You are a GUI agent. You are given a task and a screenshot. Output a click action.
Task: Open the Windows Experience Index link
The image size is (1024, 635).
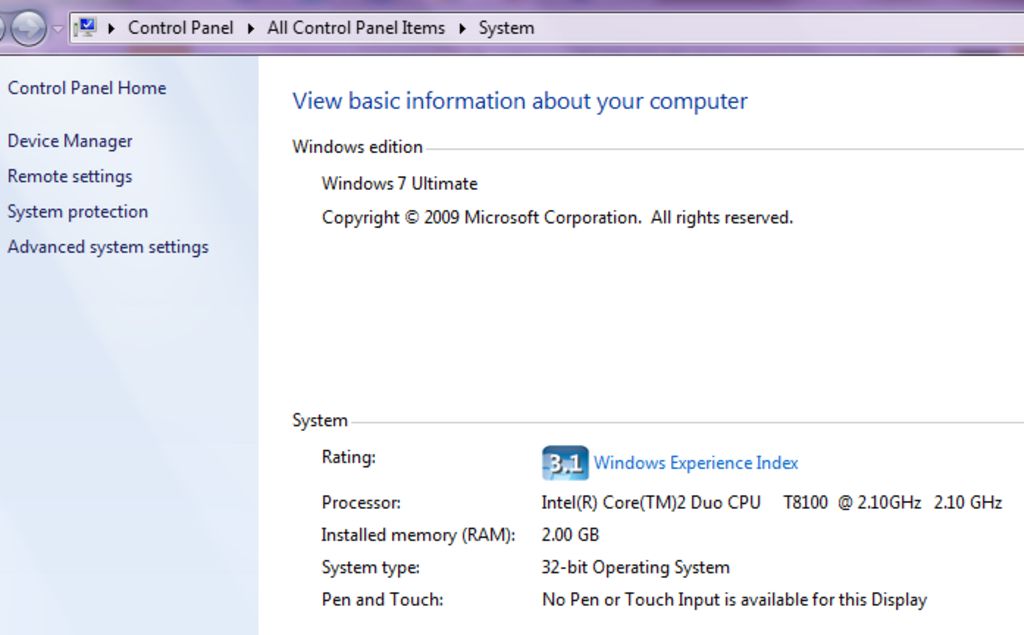pyautogui.click(x=696, y=463)
